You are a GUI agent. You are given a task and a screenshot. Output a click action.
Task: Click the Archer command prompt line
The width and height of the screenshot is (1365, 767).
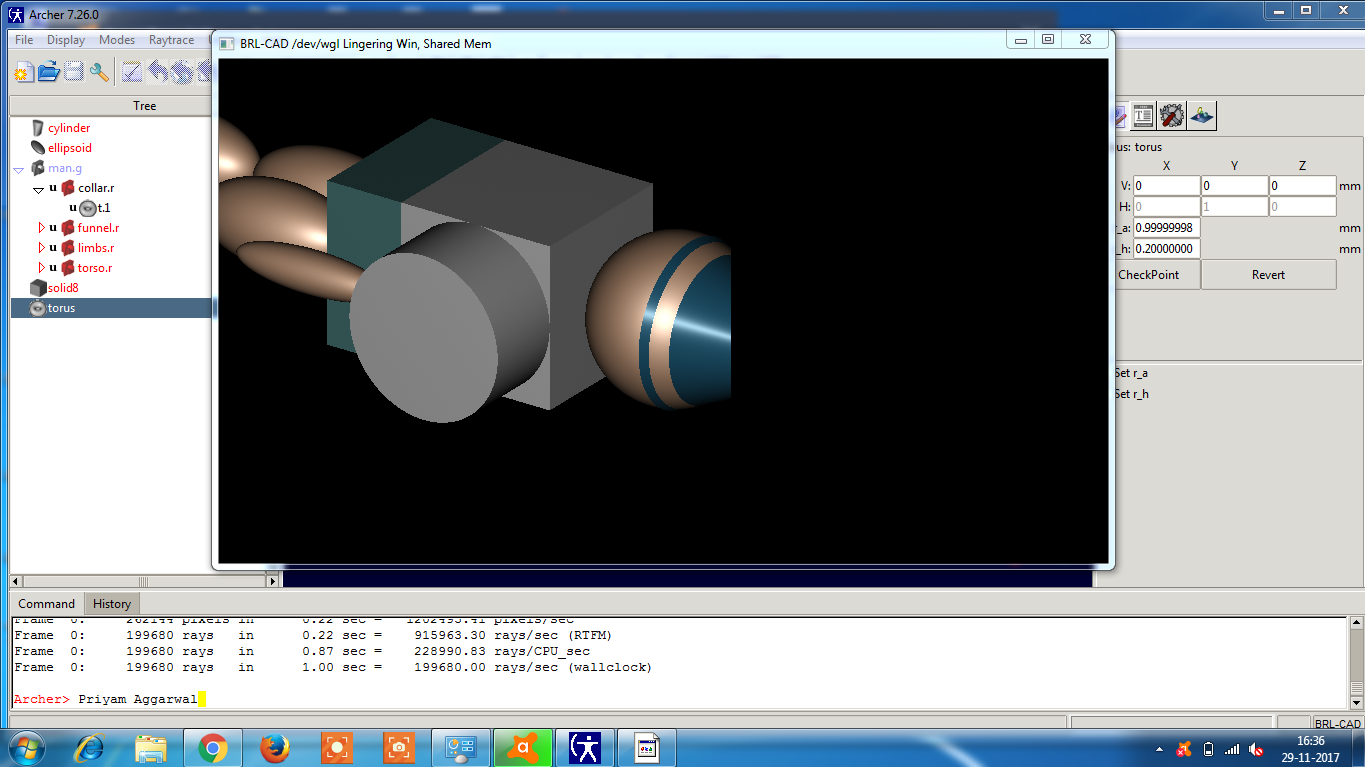[x=680, y=699]
